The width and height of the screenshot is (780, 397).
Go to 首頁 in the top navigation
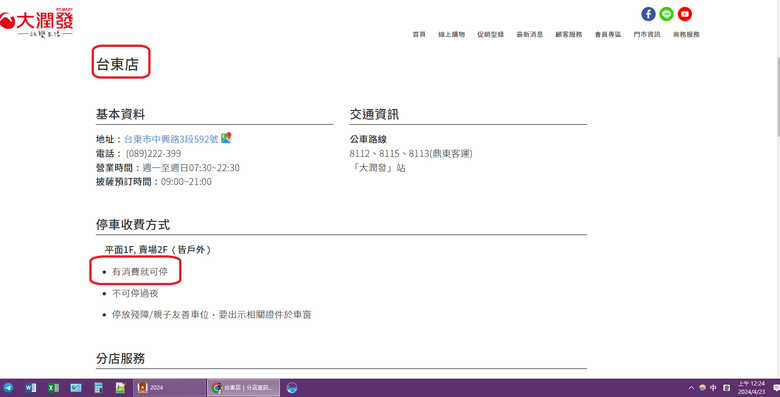click(419, 34)
